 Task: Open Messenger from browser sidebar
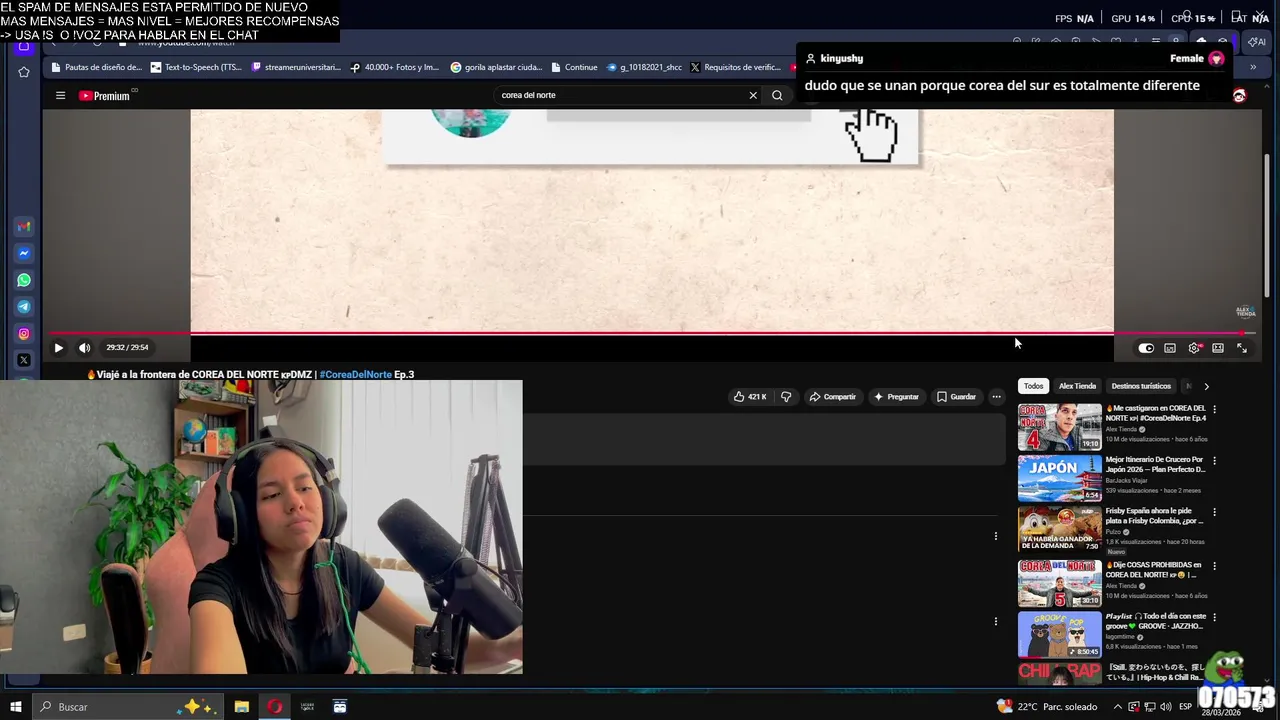(x=24, y=254)
